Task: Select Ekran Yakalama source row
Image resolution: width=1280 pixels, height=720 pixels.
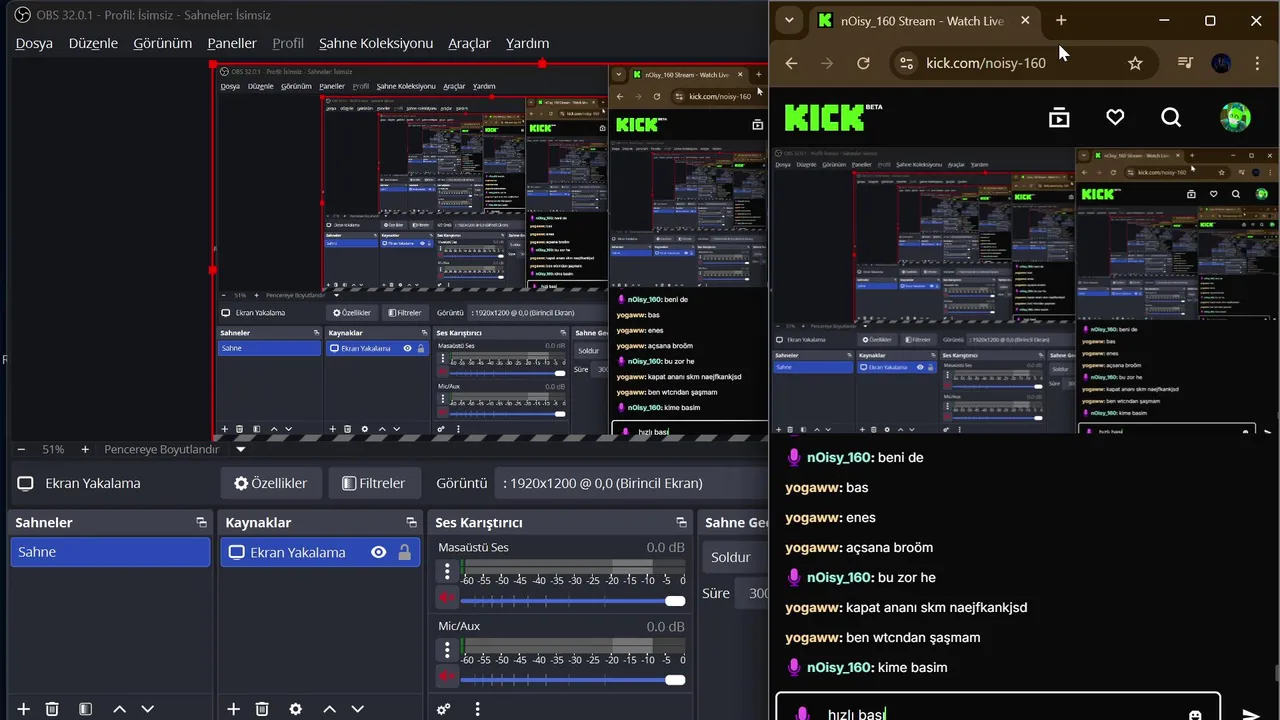Action: [x=320, y=552]
